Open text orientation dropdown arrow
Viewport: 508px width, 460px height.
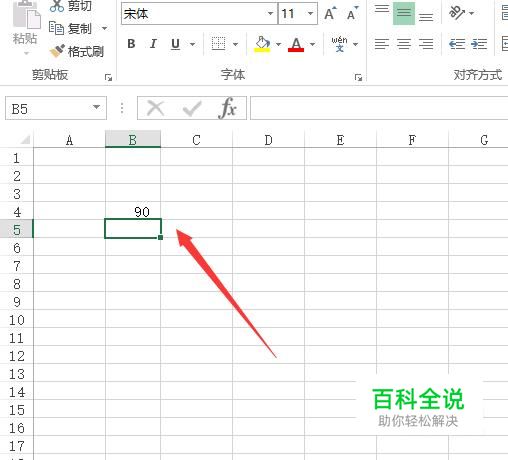(471, 13)
